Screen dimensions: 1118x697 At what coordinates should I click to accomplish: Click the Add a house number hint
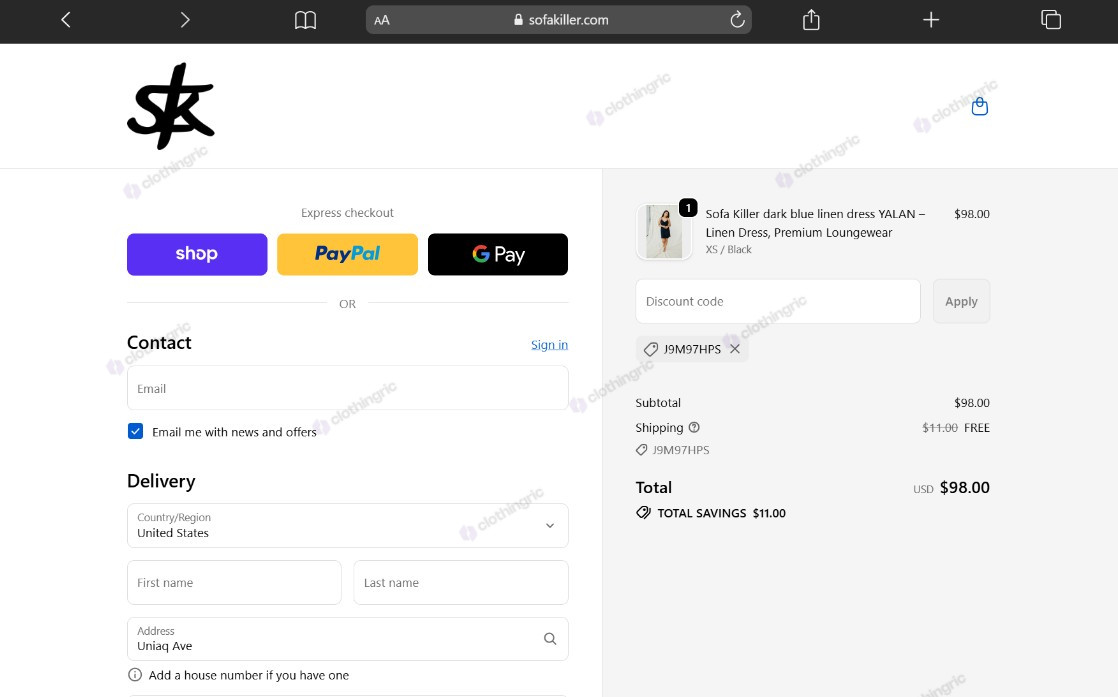[x=249, y=675]
